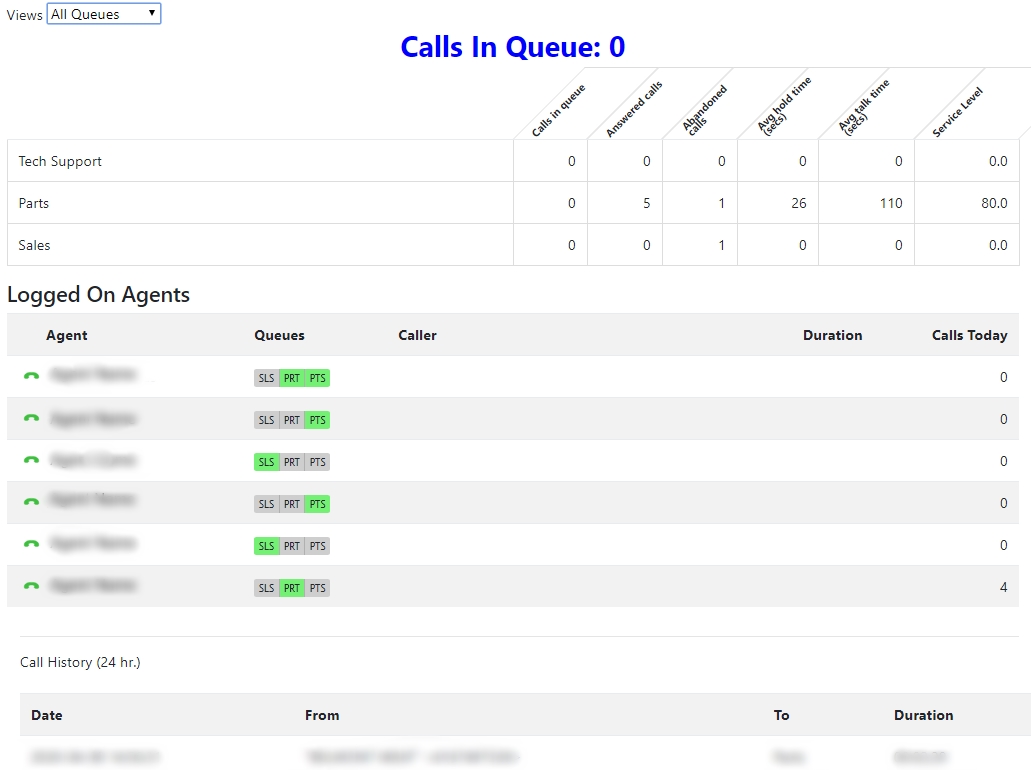The image size is (1031, 770).
Task: Open the Views All Queues dropdown
Action: (x=104, y=14)
